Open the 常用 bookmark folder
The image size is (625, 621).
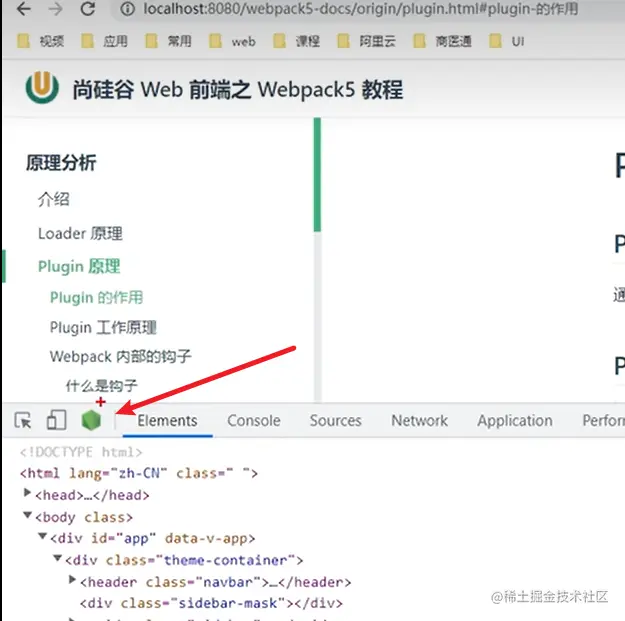pos(168,41)
